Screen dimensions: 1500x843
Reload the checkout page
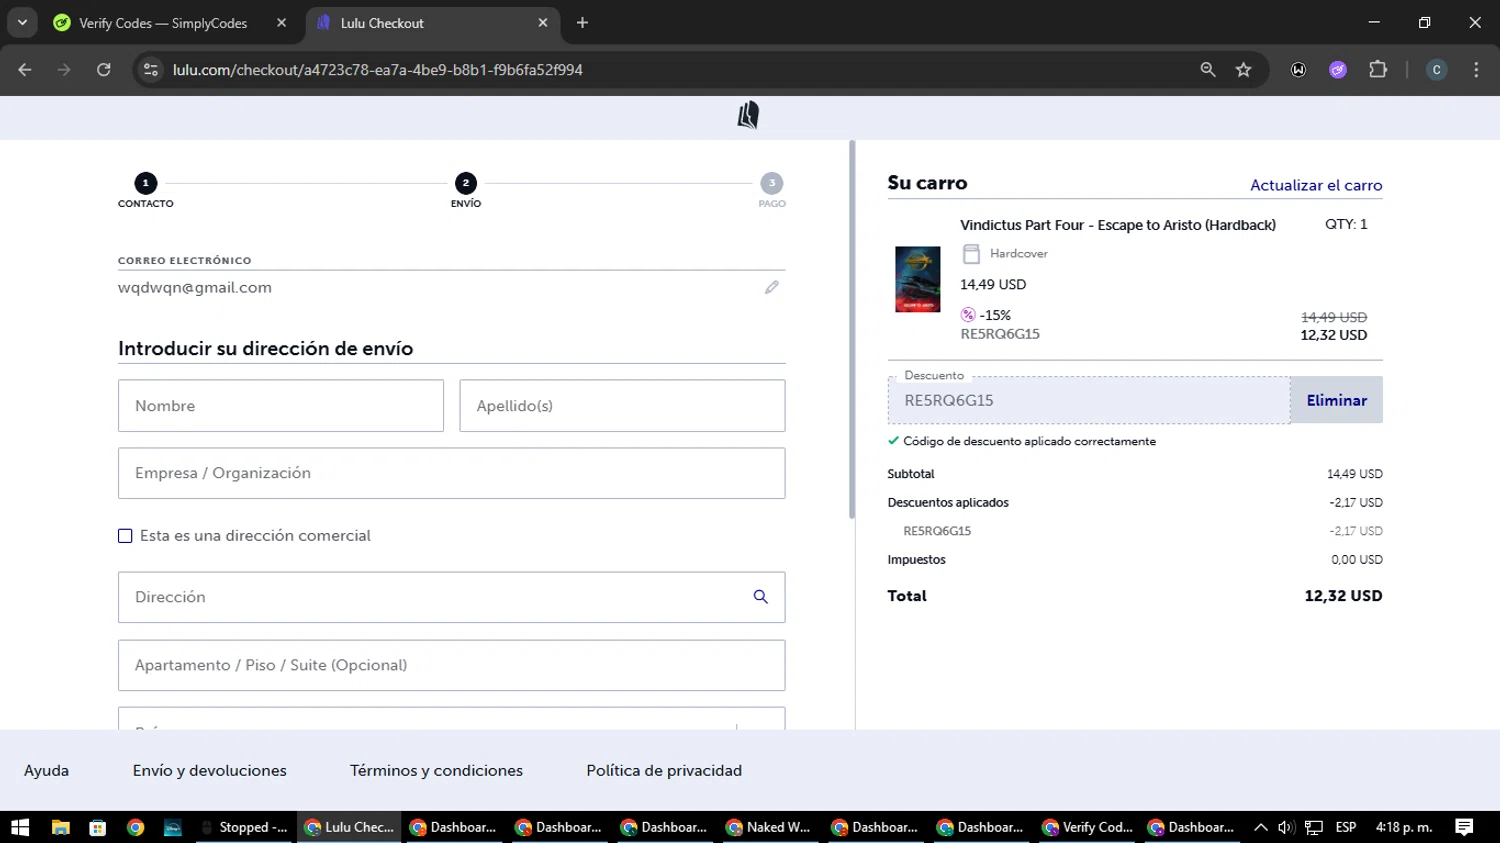(104, 70)
